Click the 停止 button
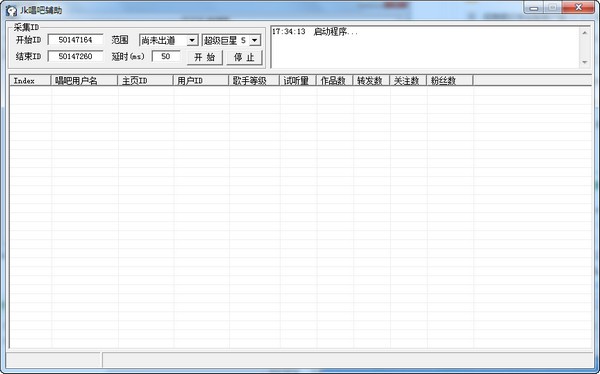This screenshot has width=600, height=374. (244, 57)
